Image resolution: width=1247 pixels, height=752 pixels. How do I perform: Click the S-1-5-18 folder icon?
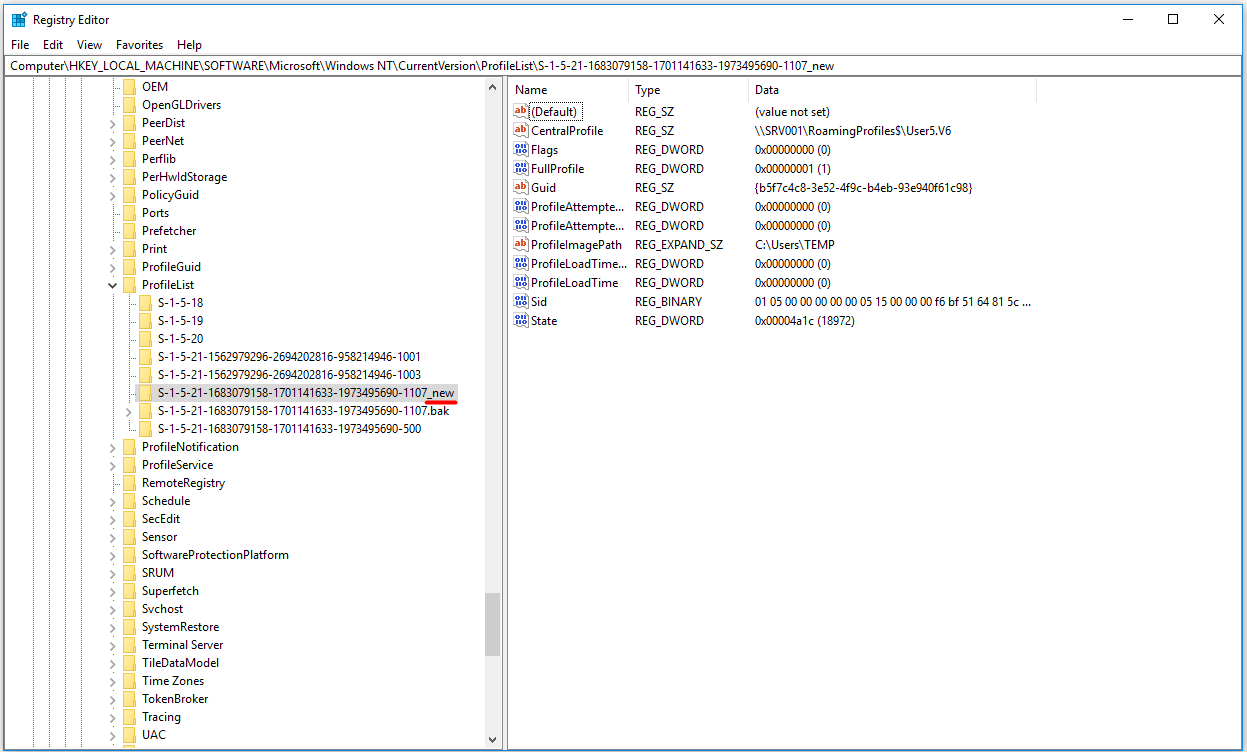145,303
